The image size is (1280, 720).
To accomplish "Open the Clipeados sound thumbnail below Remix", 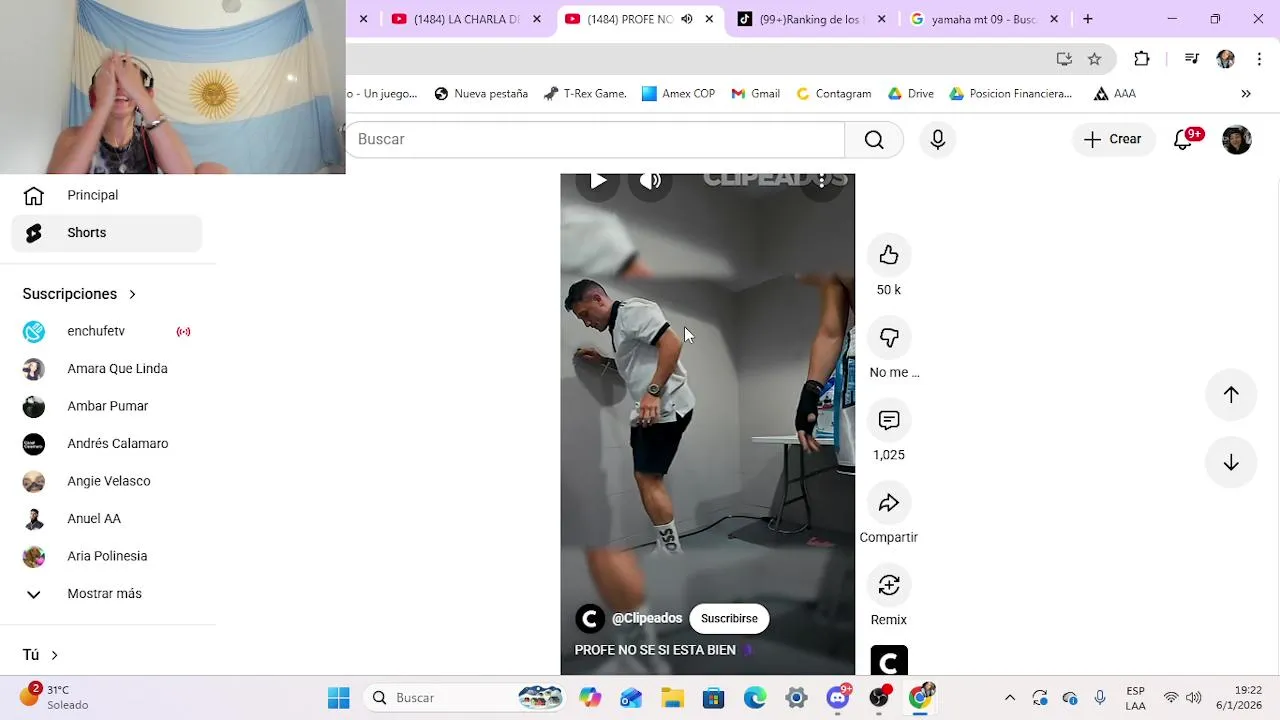I will click(889, 661).
